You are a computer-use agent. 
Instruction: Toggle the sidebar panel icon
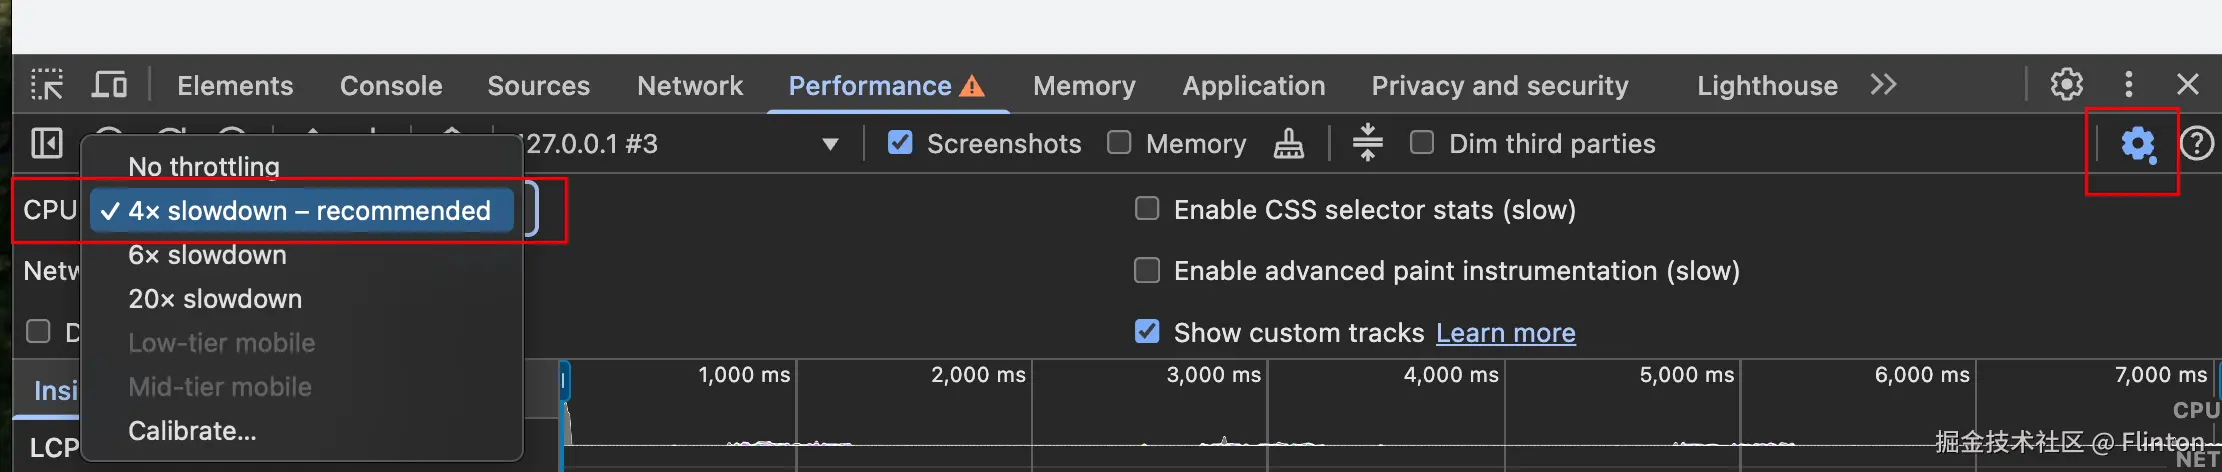[x=47, y=144]
